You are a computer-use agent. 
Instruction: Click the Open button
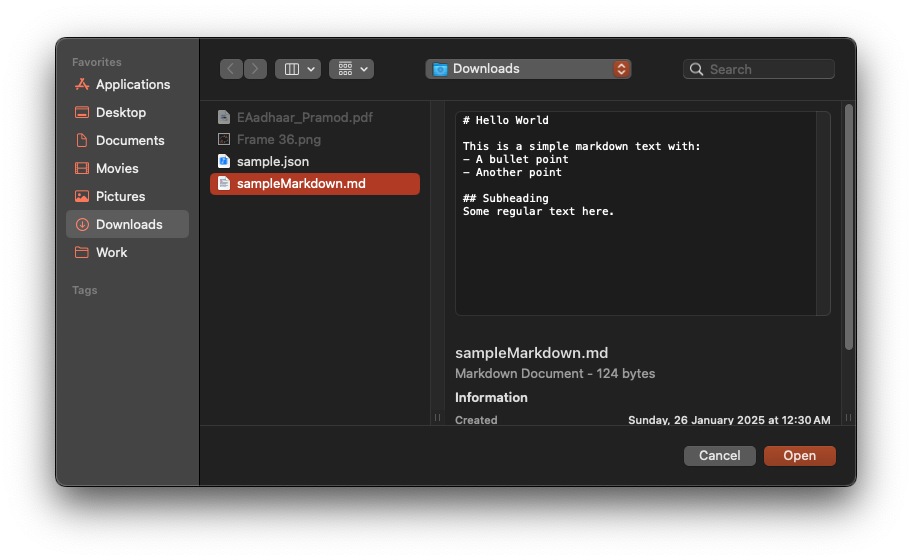pyautogui.click(x=800, y=455)
